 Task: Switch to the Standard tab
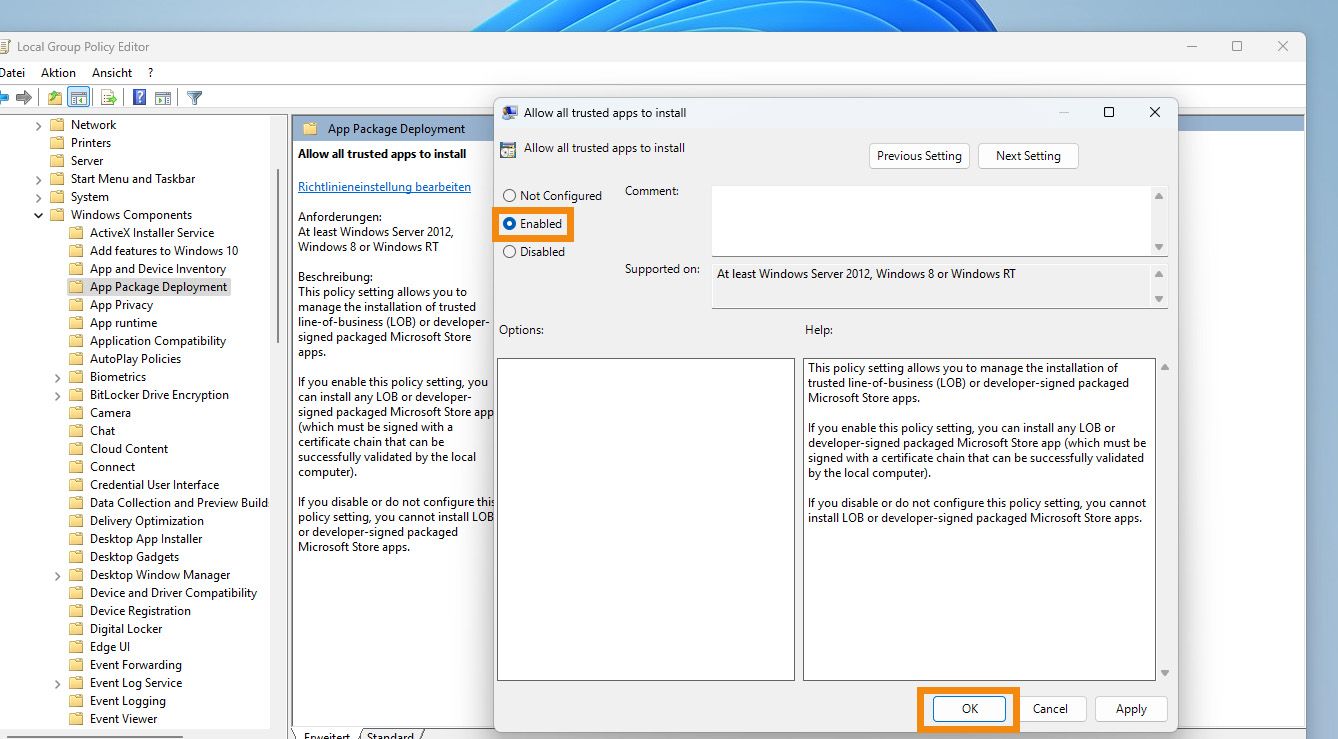pyautogui.click(x=390, y=735)
